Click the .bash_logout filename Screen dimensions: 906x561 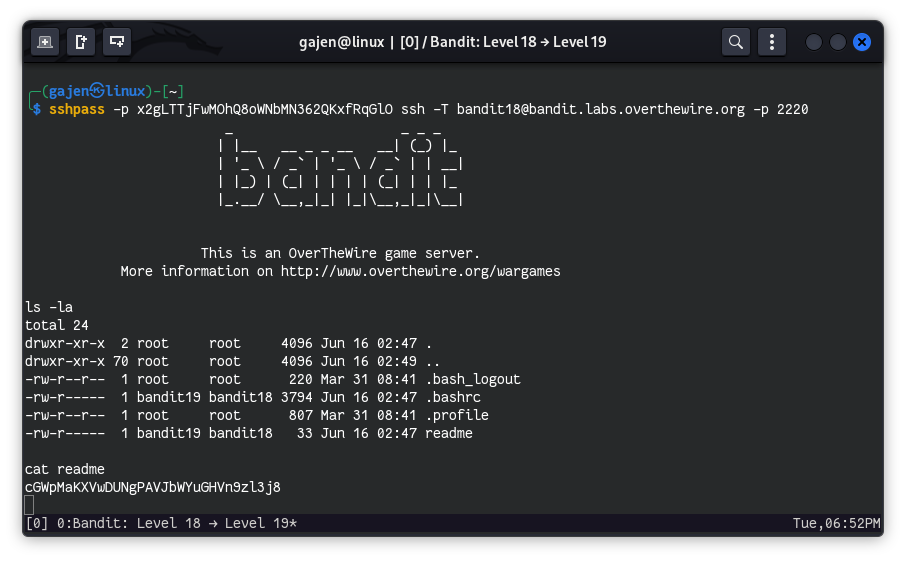click(472, 379)
